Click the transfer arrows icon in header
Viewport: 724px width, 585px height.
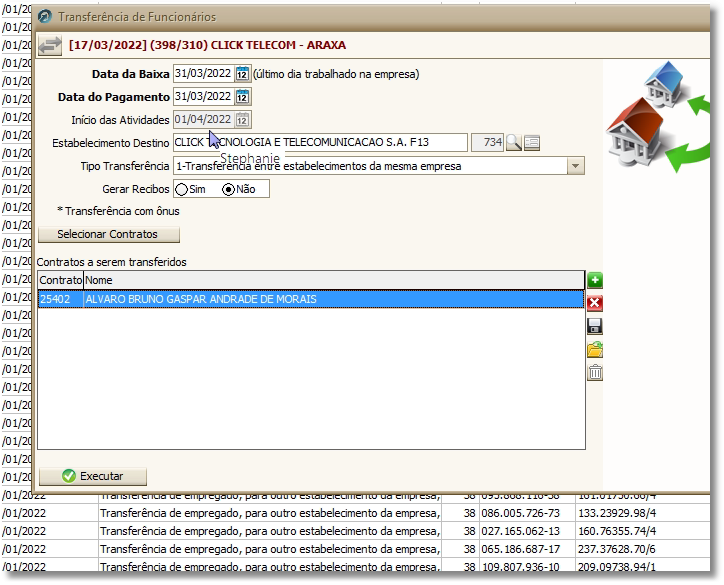click(50, 45)
